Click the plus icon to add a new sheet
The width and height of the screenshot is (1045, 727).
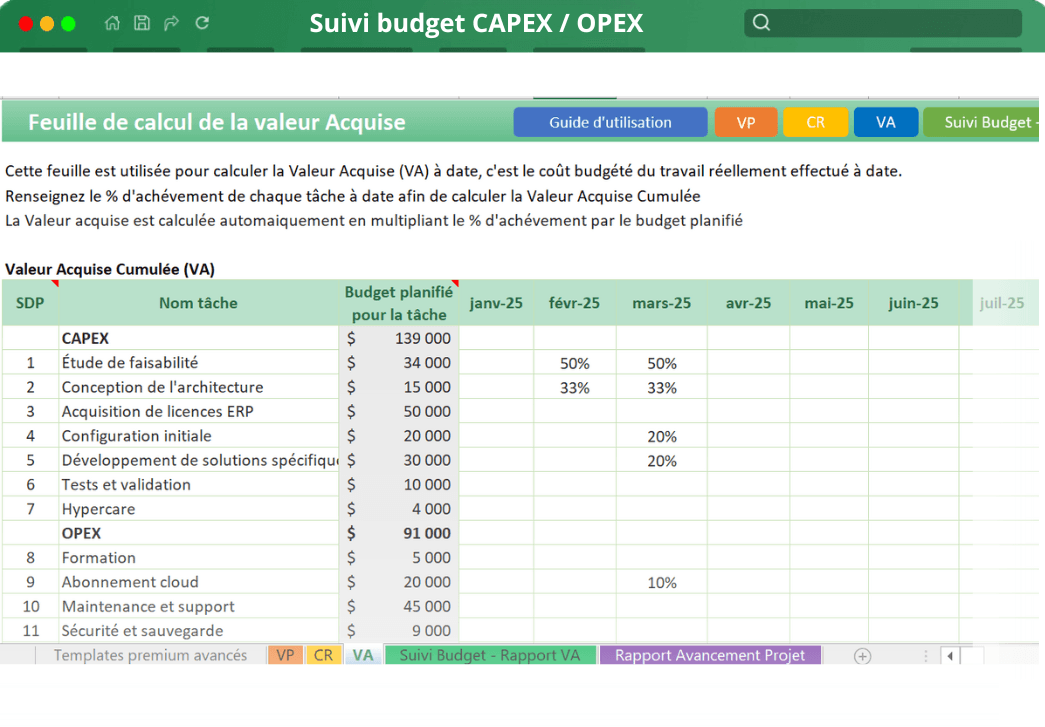click(x=859, y=655)
